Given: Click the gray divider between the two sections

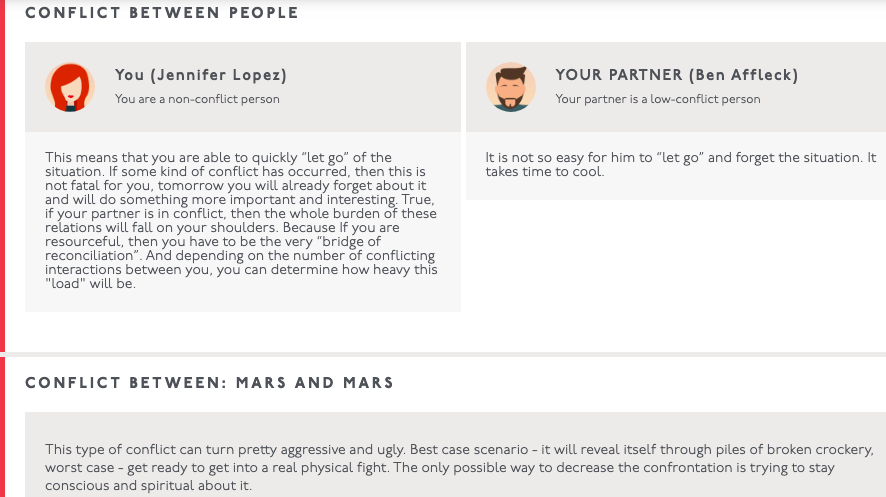Looking at the screenshot, I should point(445,354).
